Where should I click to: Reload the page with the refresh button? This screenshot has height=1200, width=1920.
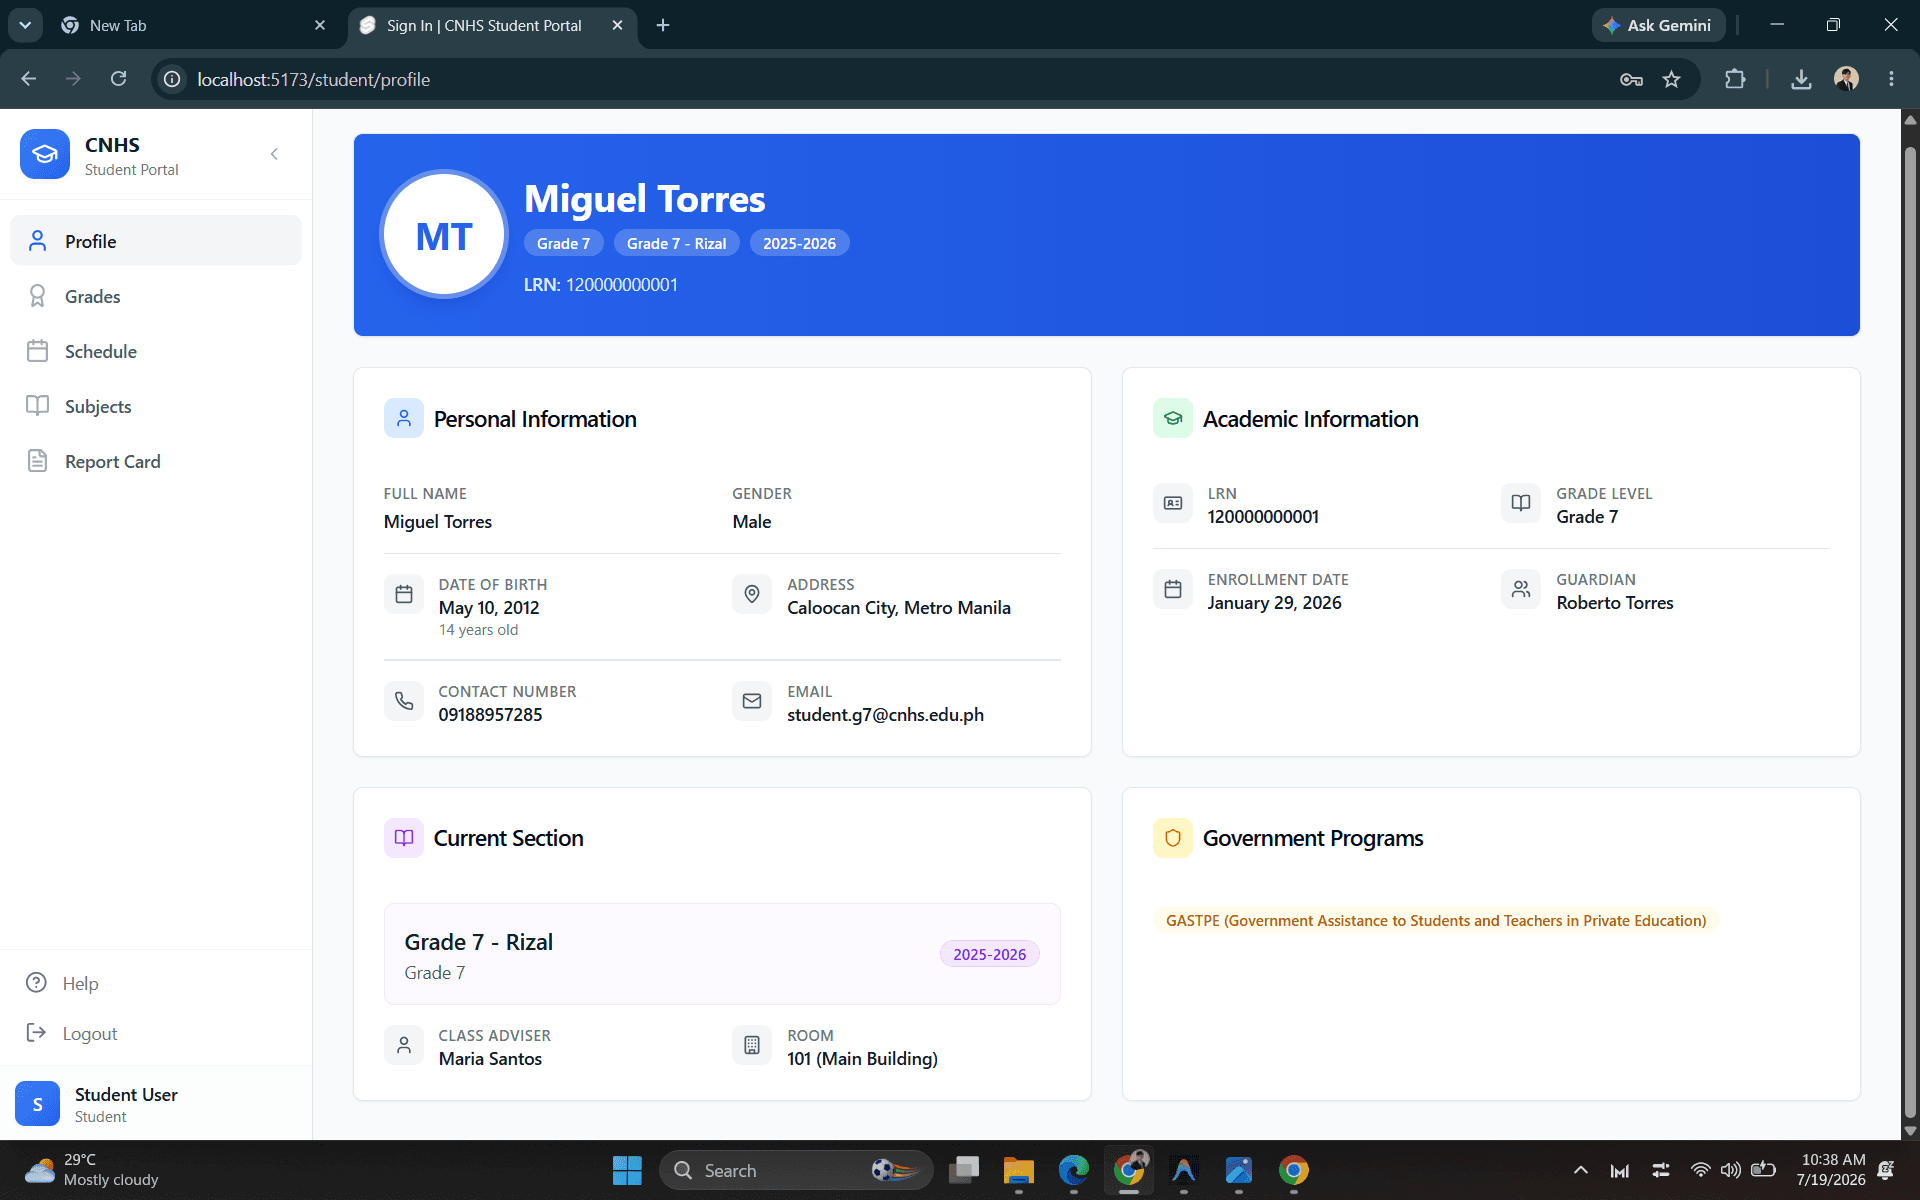click(118, 79)
